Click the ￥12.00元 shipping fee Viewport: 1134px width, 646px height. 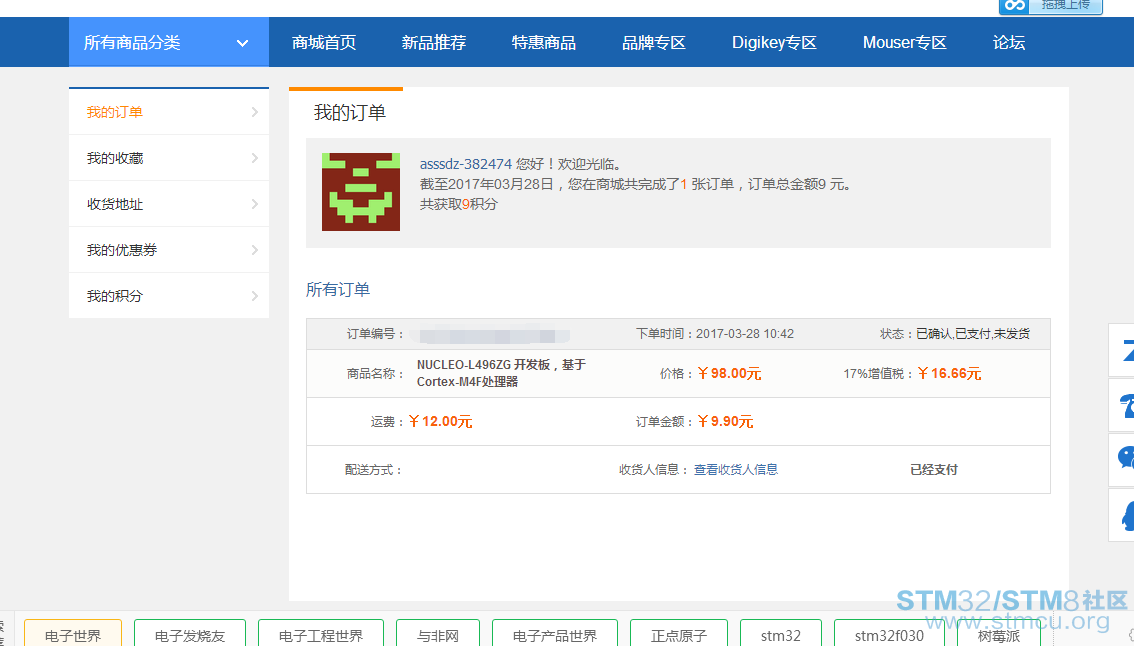pyautogui.click(x=440, y=421)
